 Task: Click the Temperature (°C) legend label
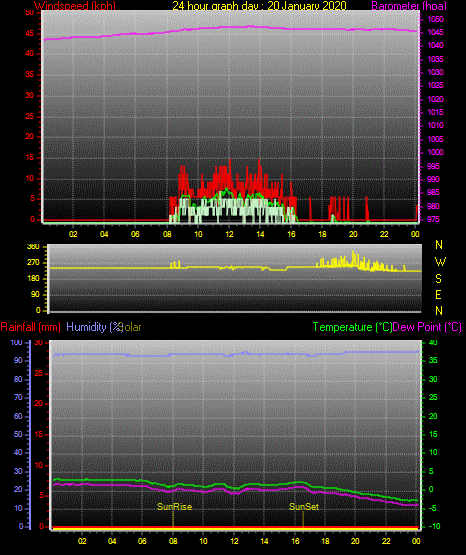coord(352,327)
